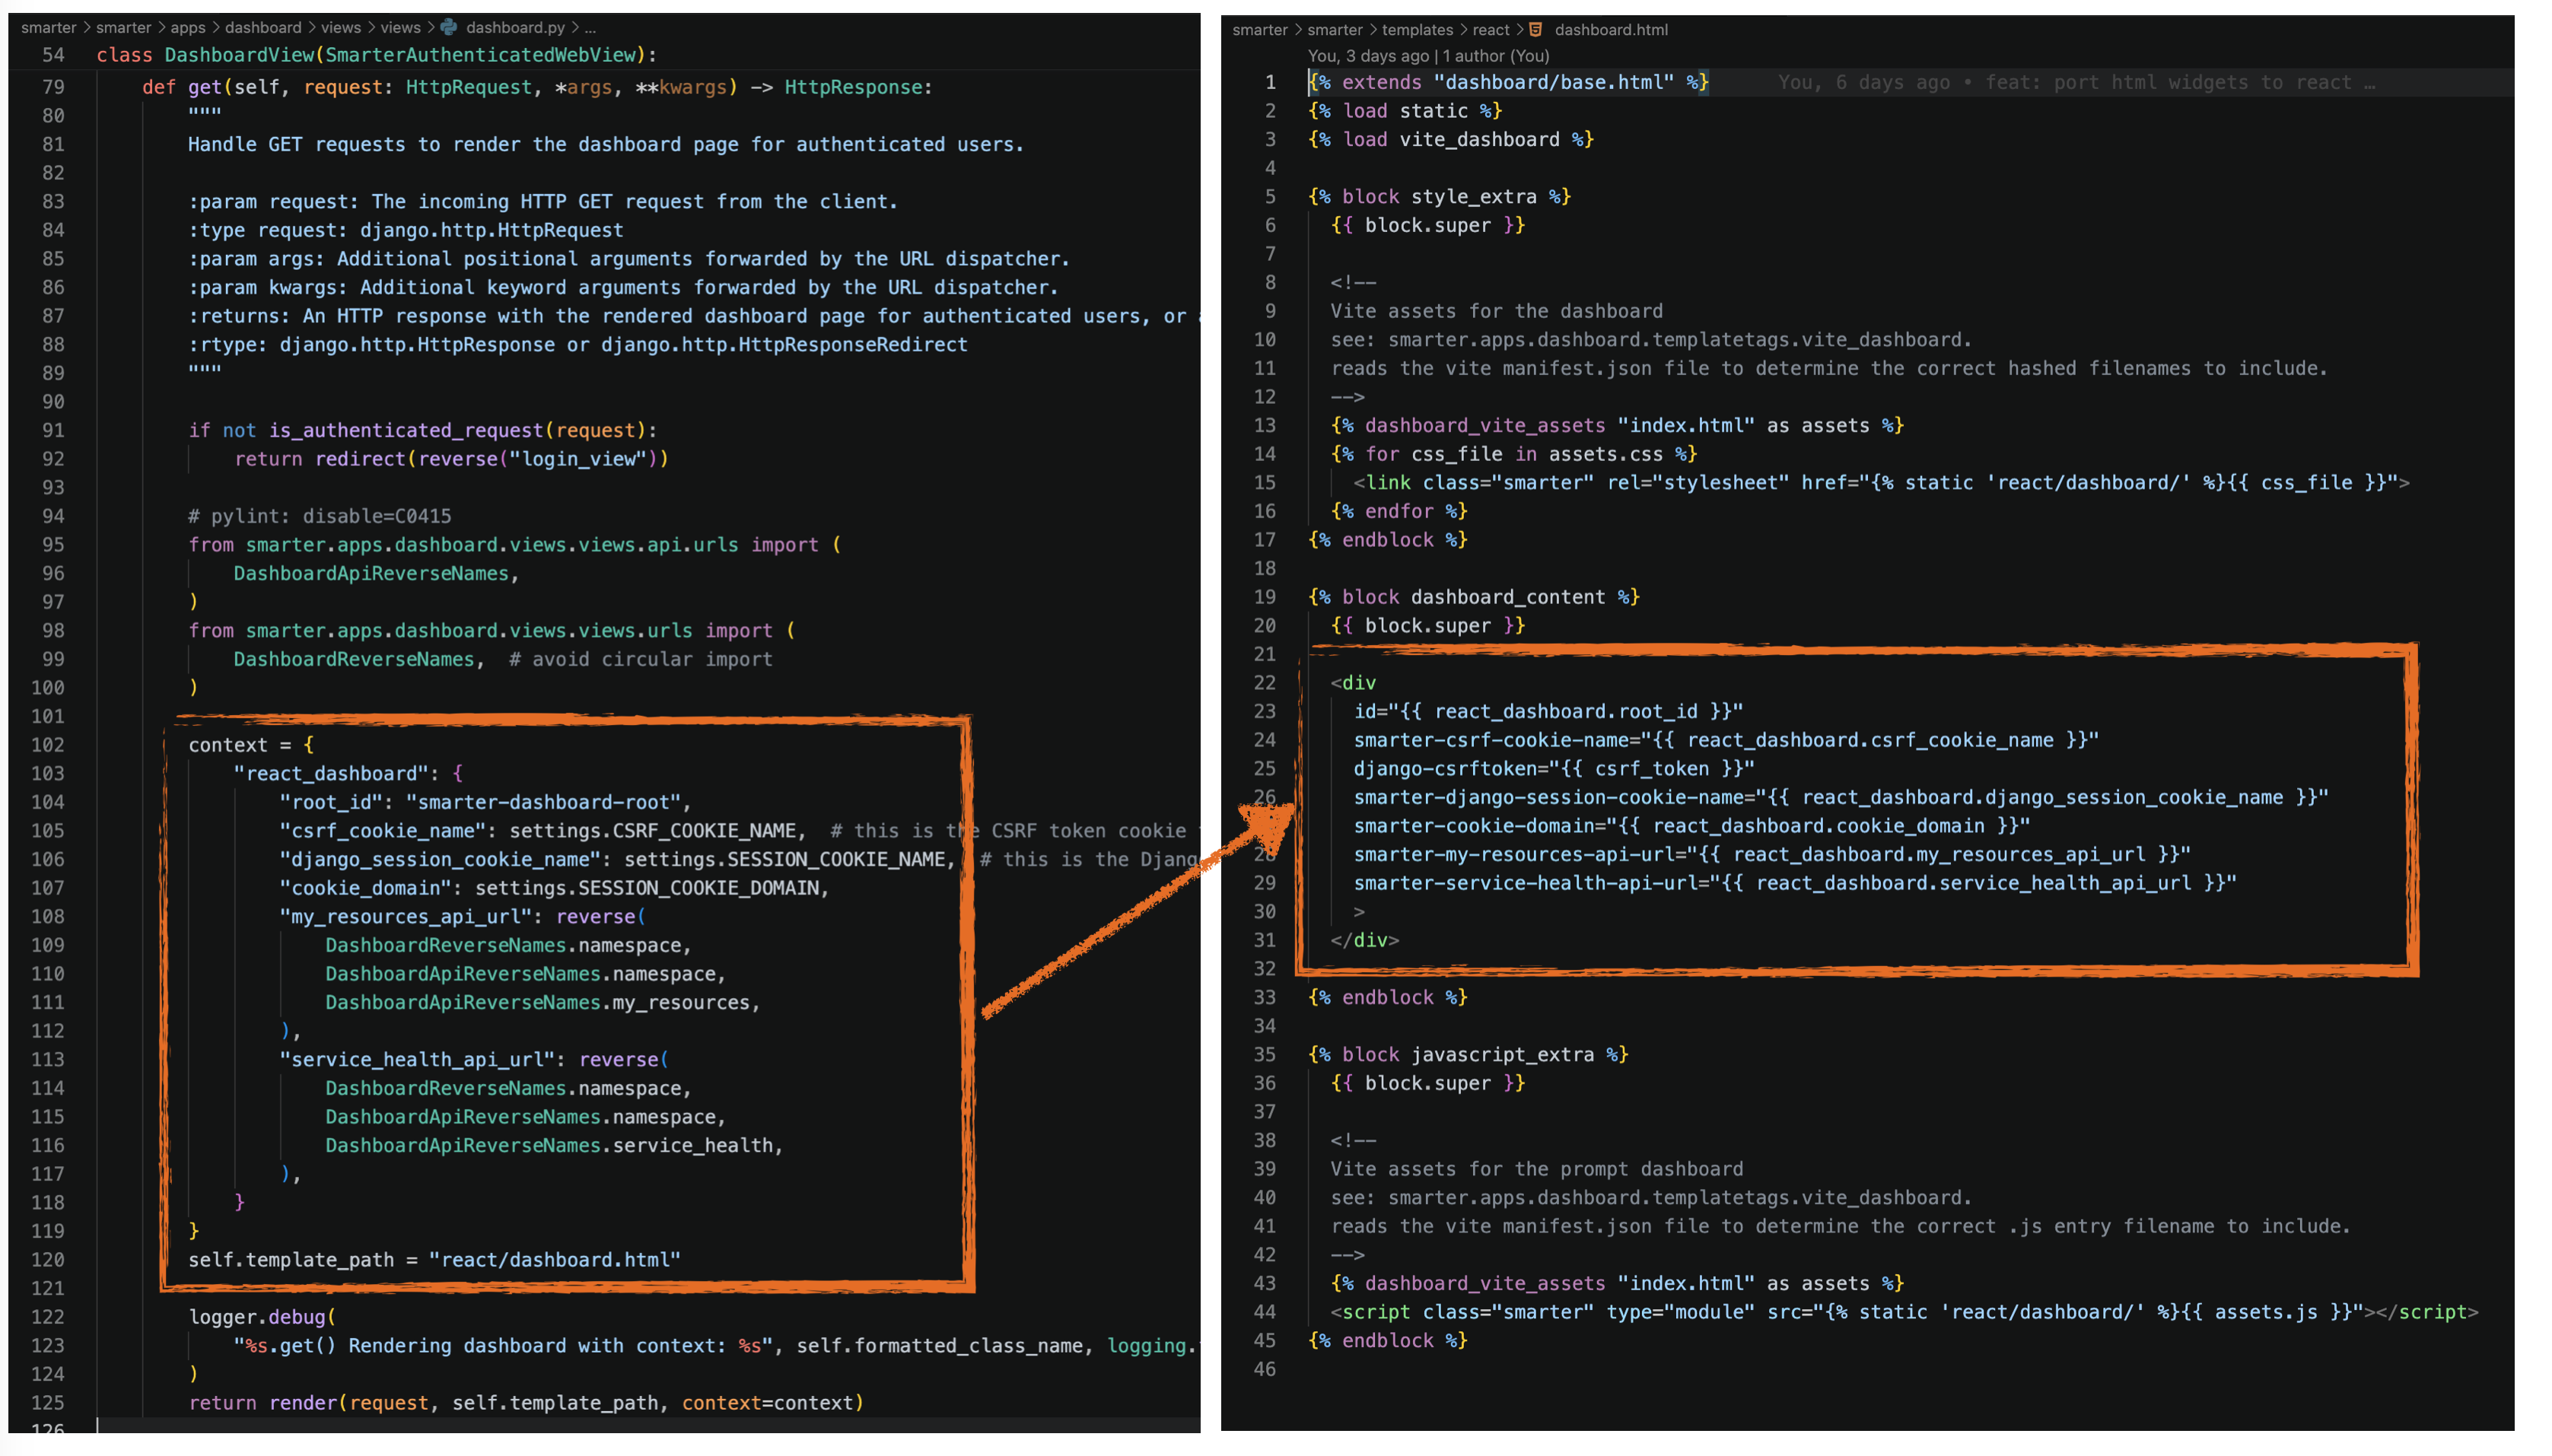Click '"react_dashboard": {' dictionary key
The image size is (2552, 1456).
348,774
